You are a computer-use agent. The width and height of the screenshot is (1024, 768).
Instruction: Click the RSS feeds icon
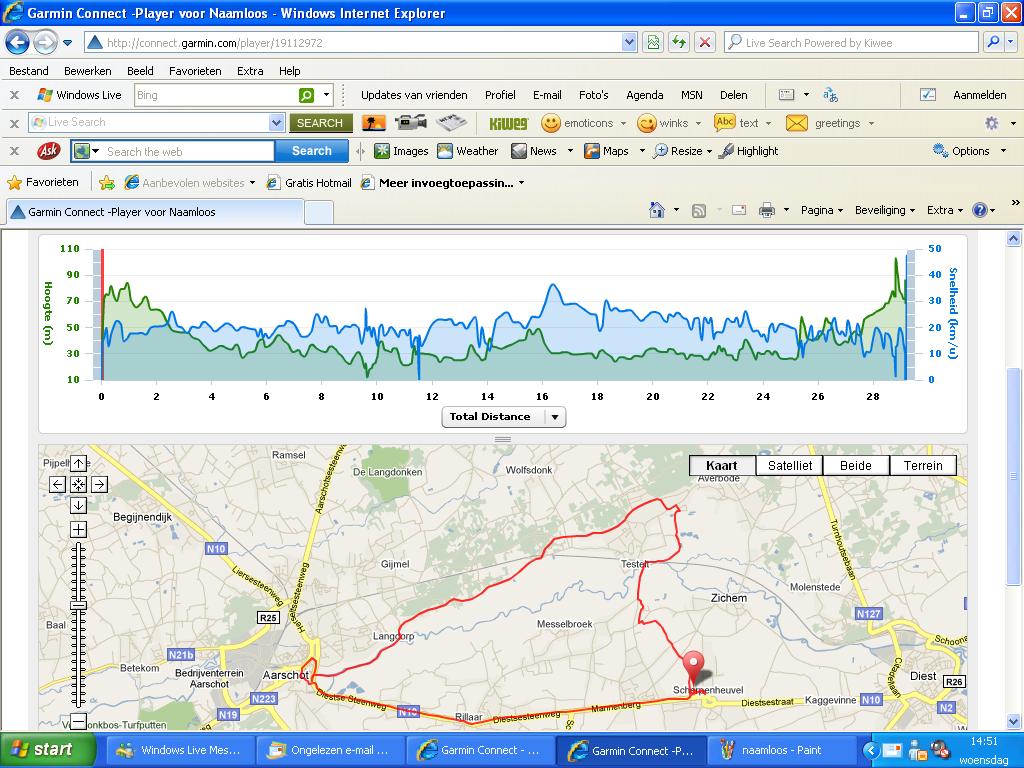click(x=699, y=210)
